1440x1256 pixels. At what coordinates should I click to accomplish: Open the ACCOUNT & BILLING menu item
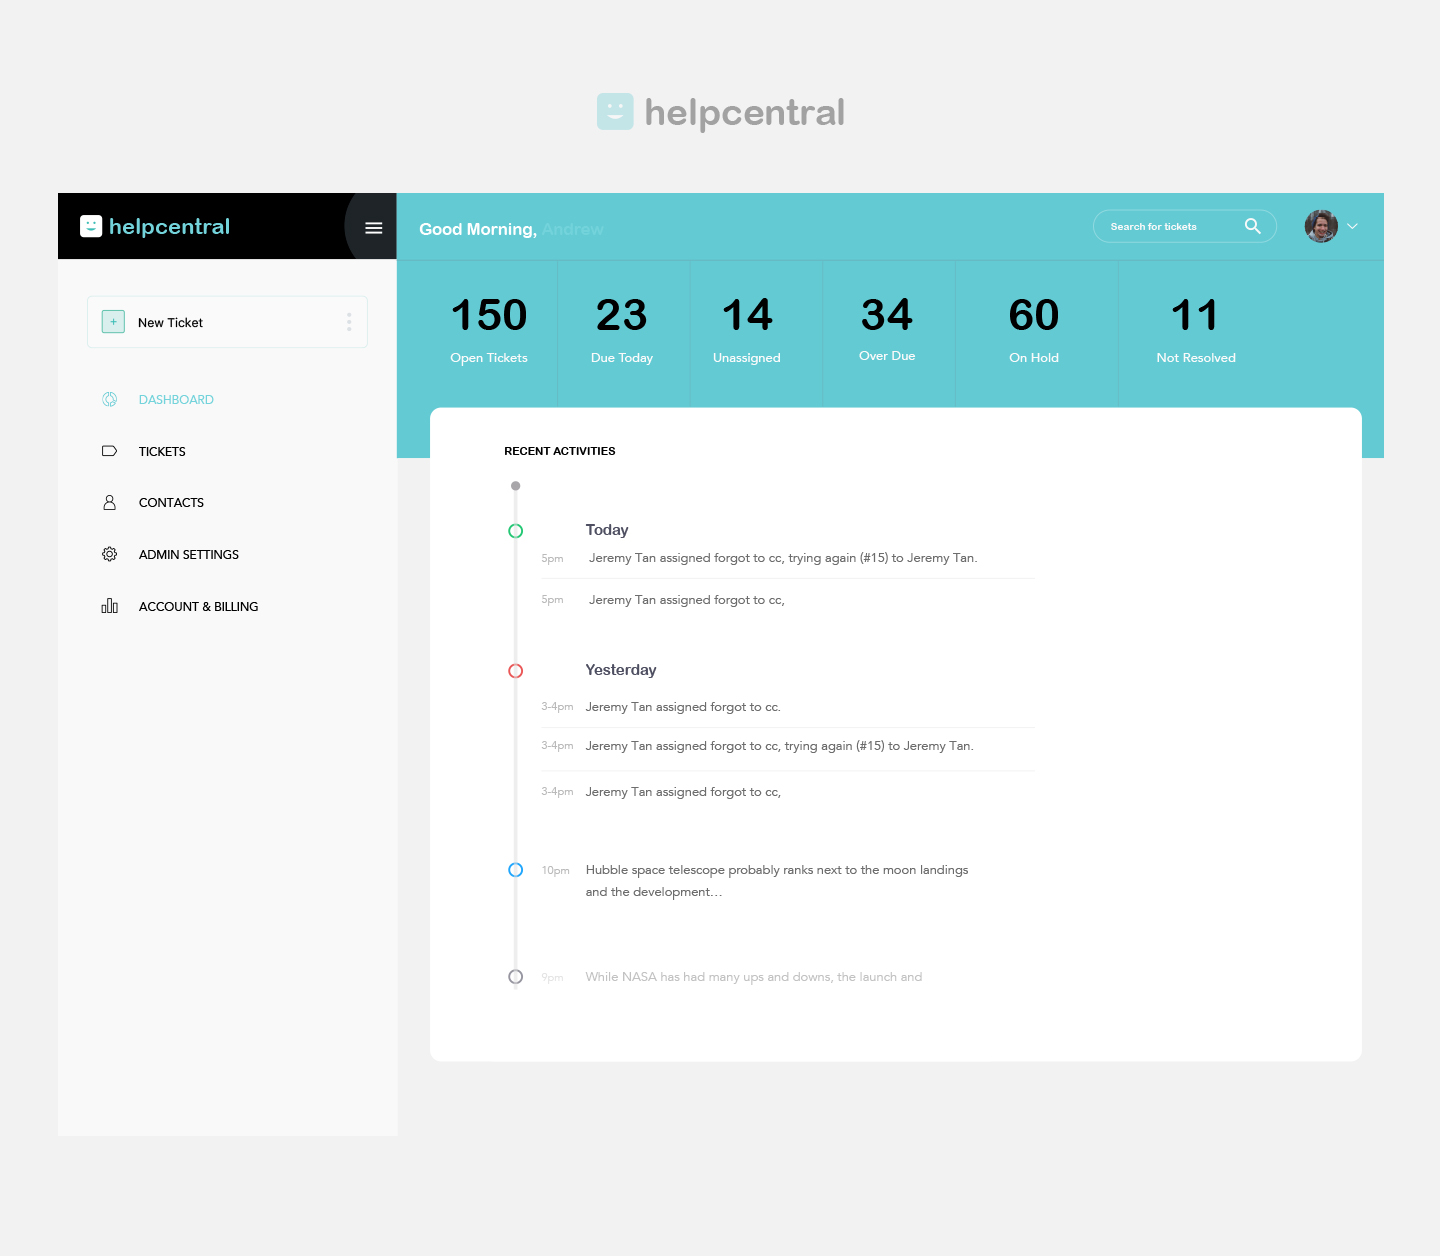point(198,606)
